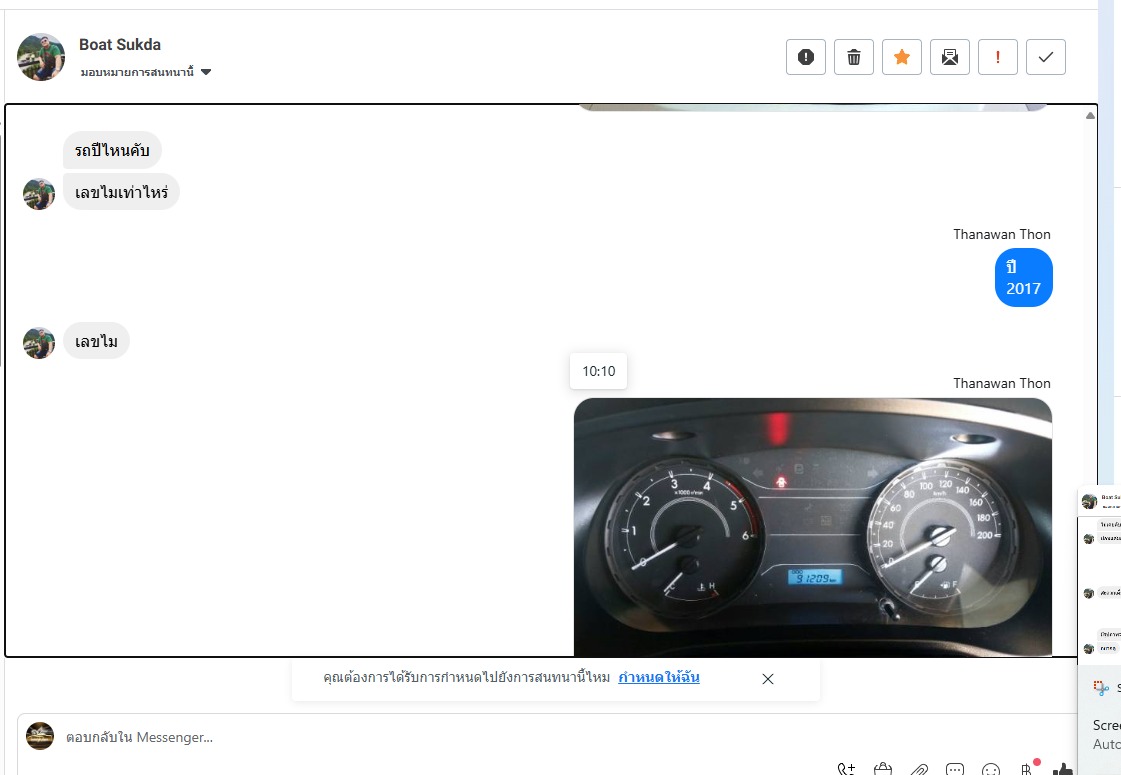Click Thanawan Thon name above 2017 reply
1121x775 pixels.
coord(1002,235)
